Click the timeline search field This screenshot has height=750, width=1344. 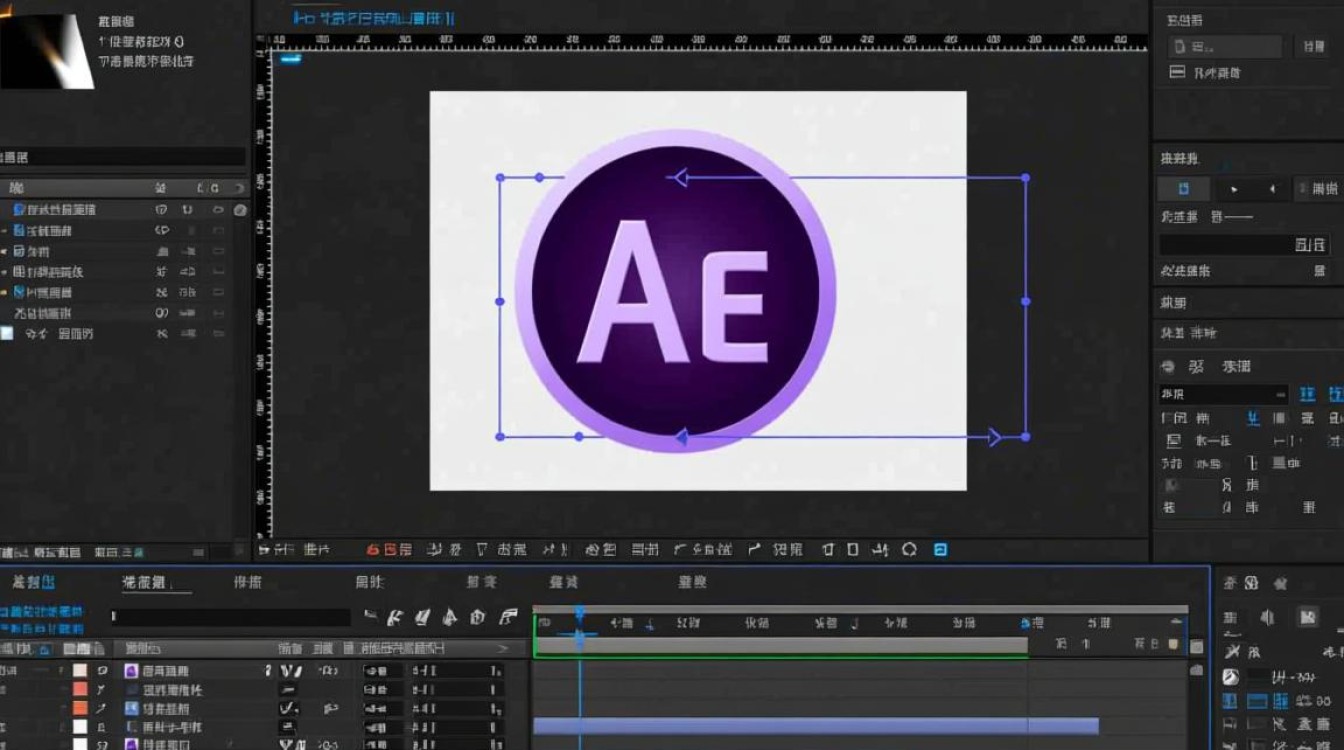(x=230, y=617)
